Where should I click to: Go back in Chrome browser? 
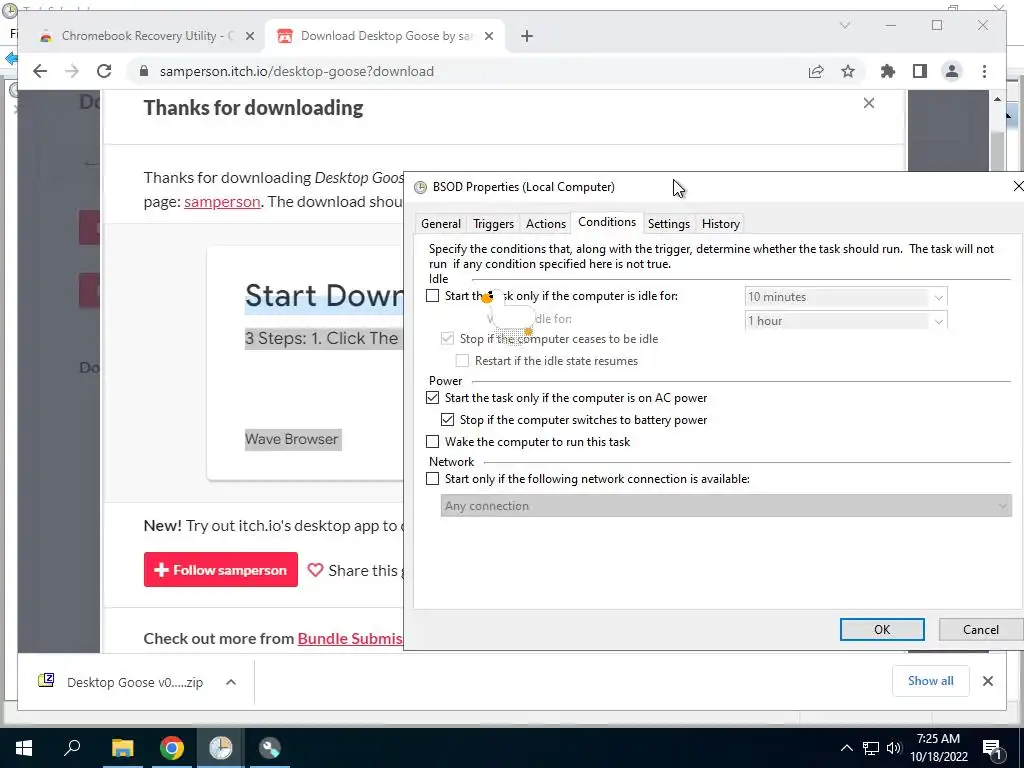tap(40, 71)
